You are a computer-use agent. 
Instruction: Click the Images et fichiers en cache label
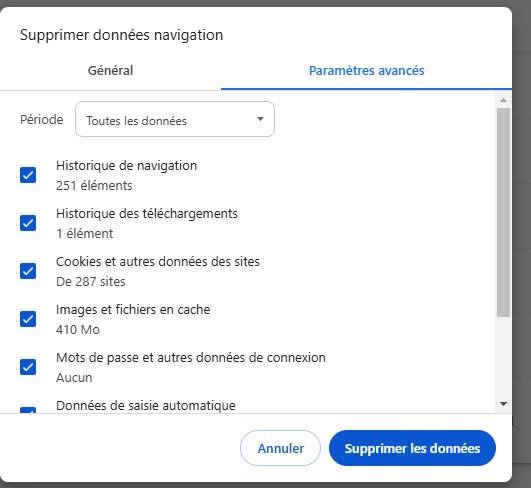coord(133,310)
